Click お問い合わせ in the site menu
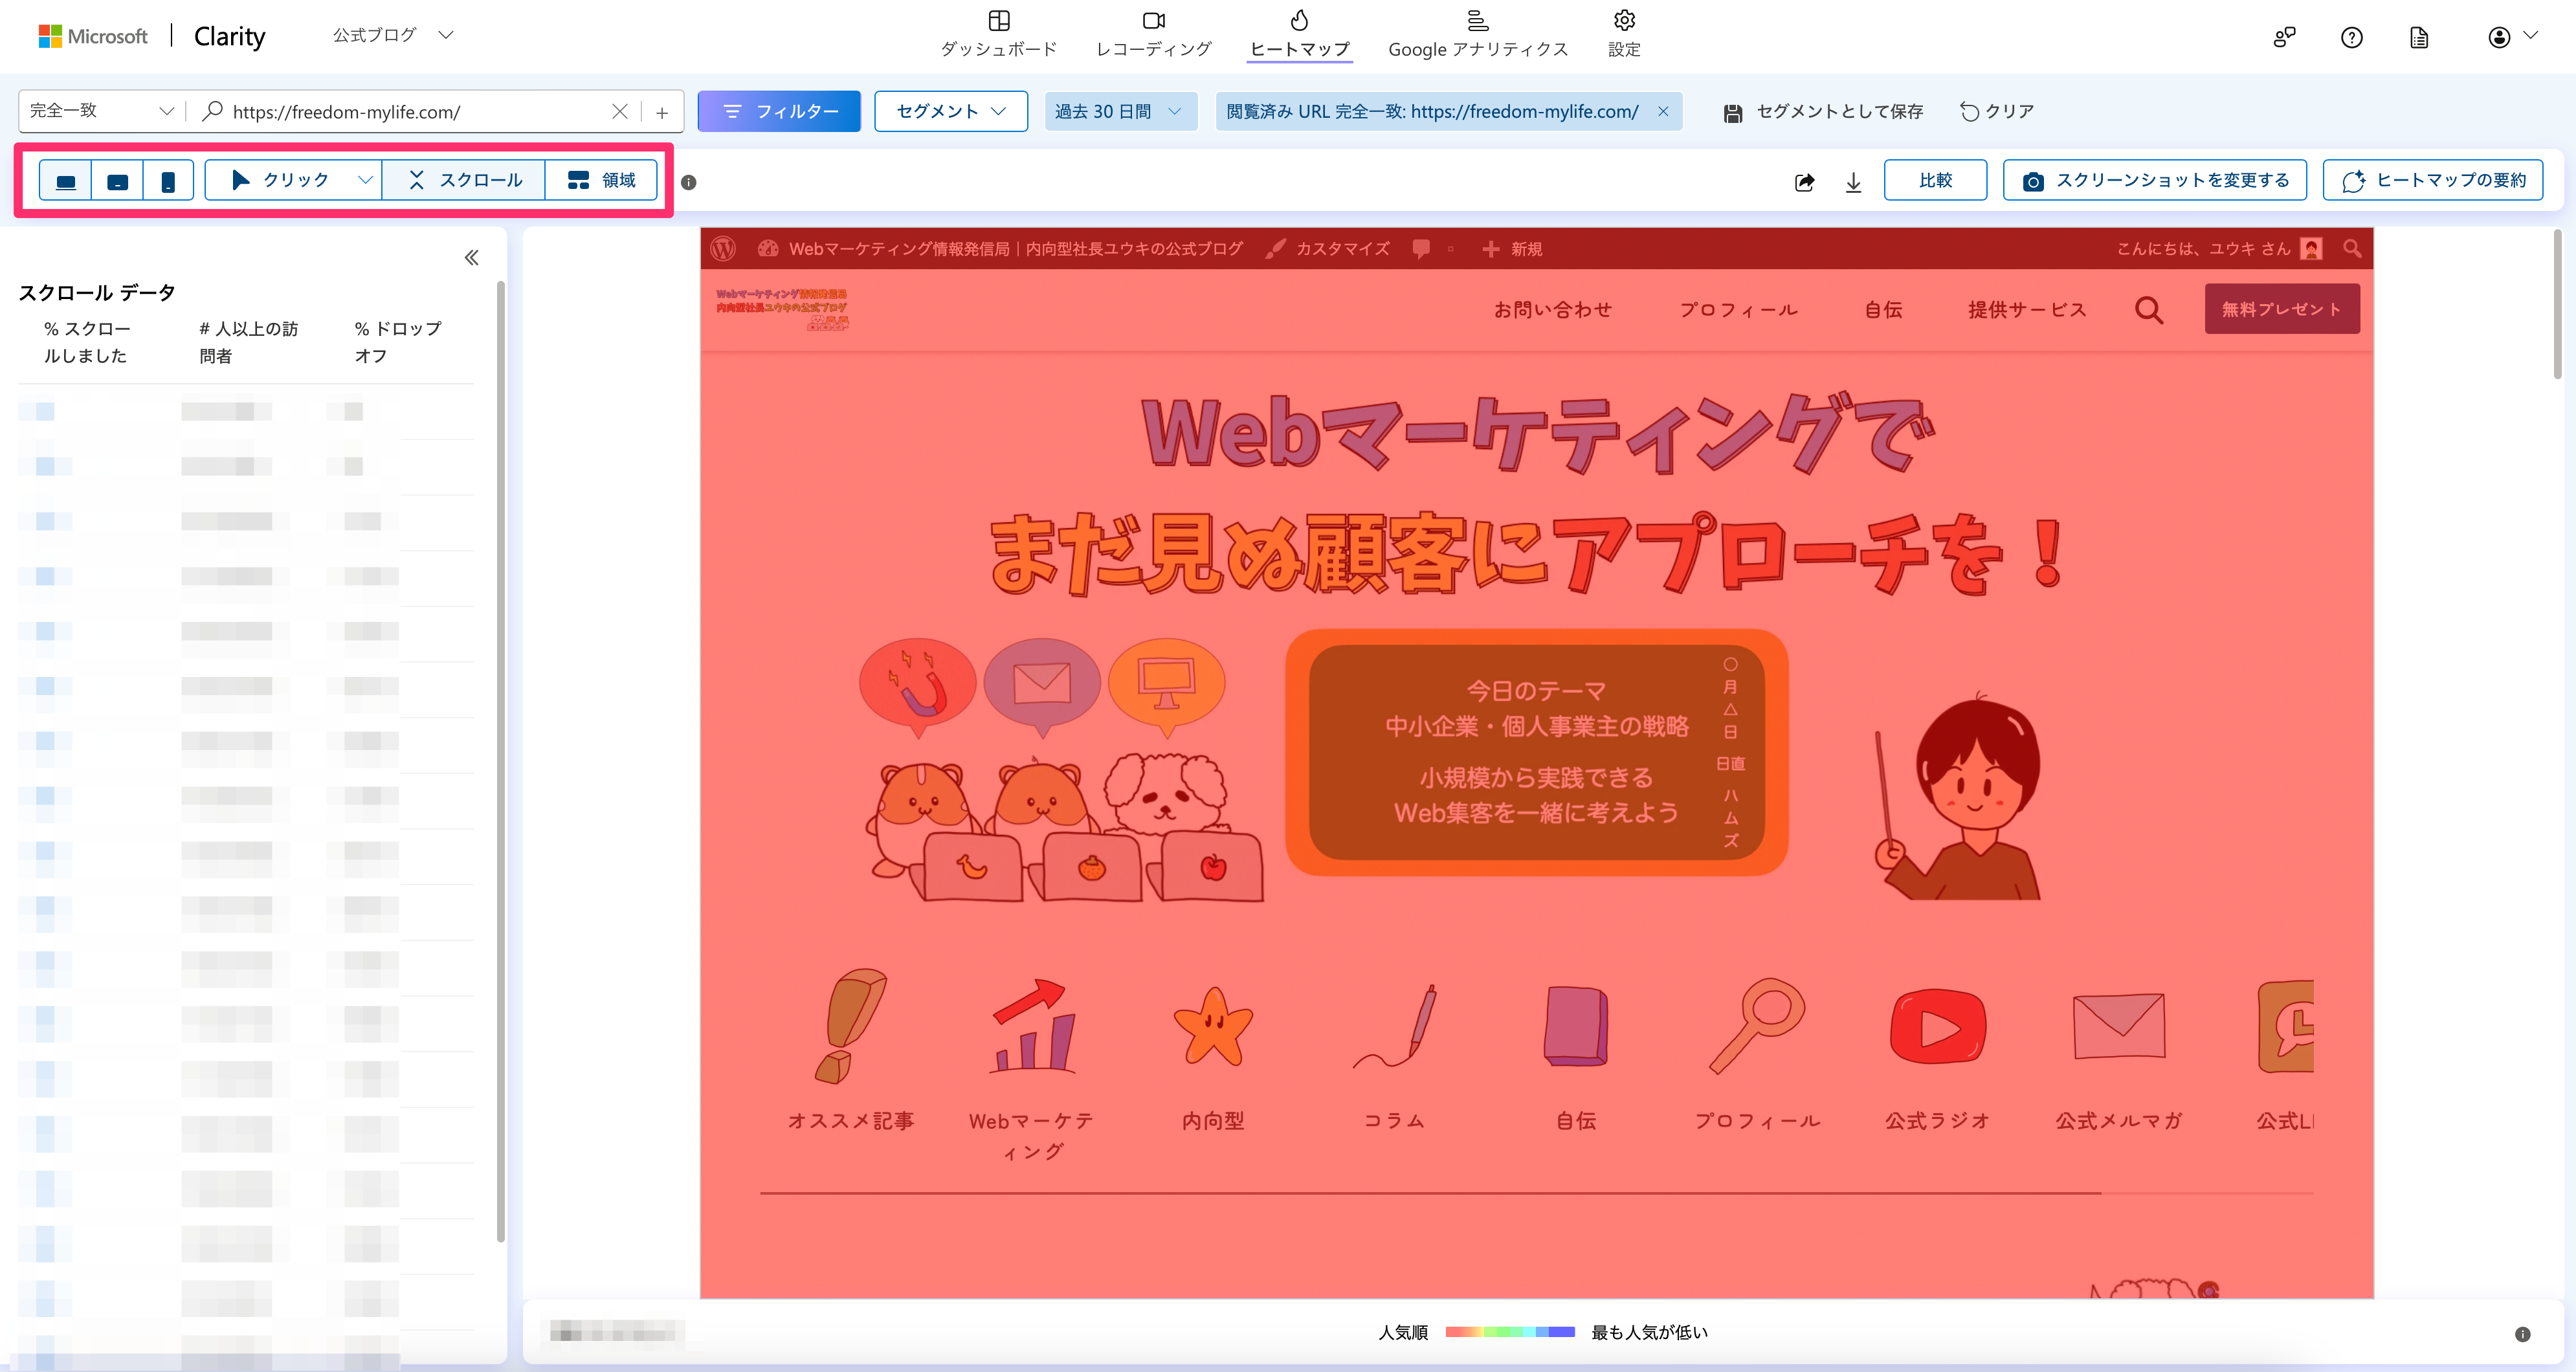2576x1372 pixels. point(1553,309)
